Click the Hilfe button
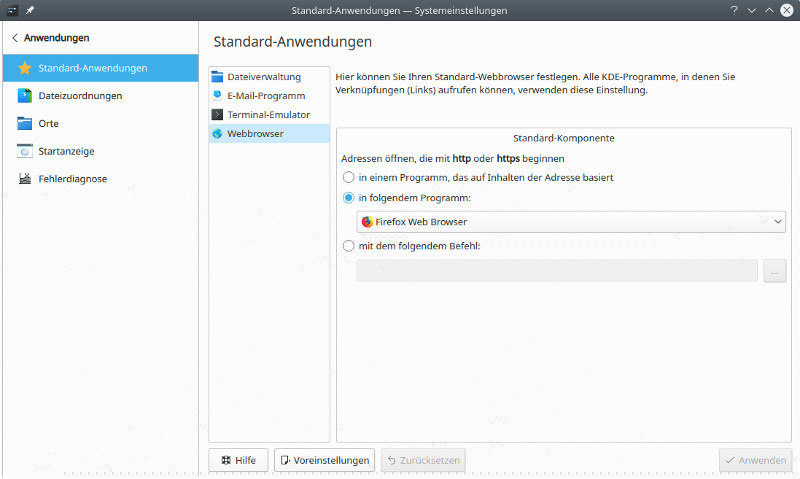 point(238,460)
